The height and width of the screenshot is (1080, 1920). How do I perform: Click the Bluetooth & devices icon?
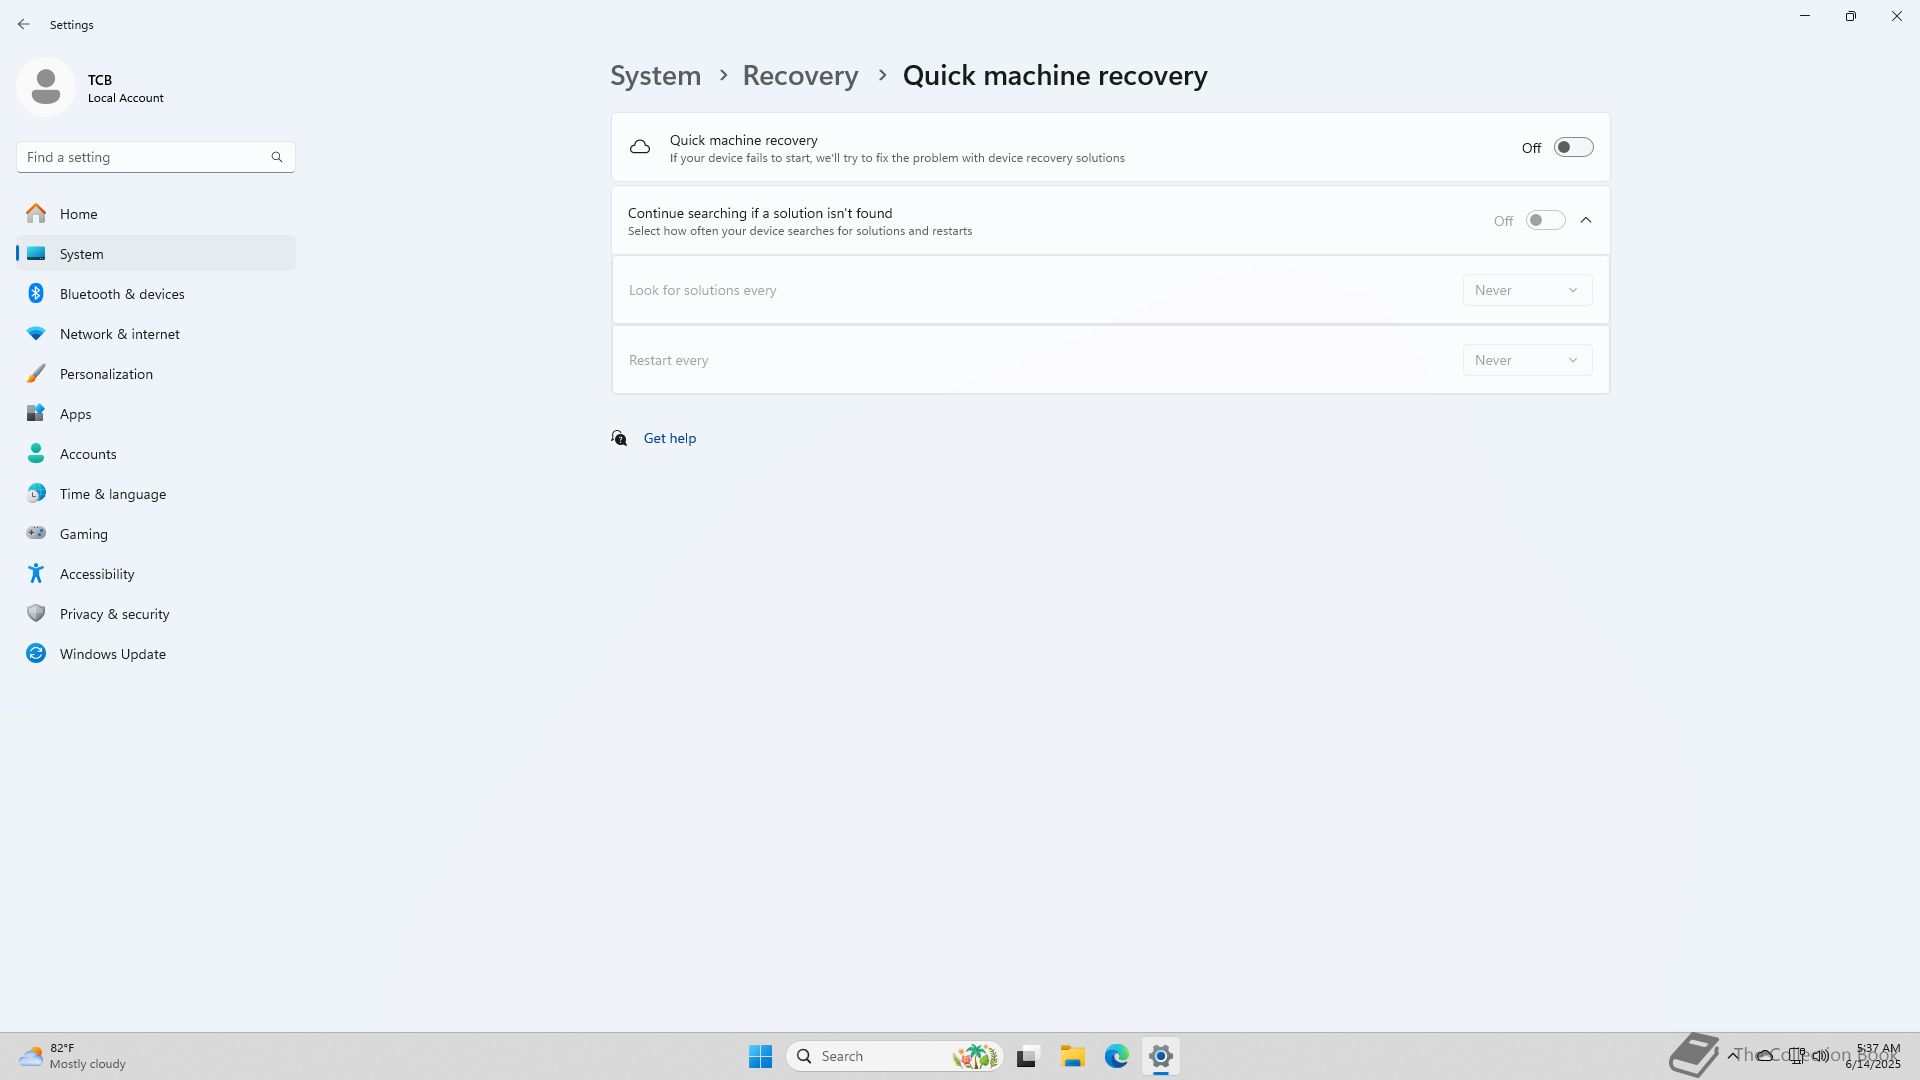coord(36,293)
